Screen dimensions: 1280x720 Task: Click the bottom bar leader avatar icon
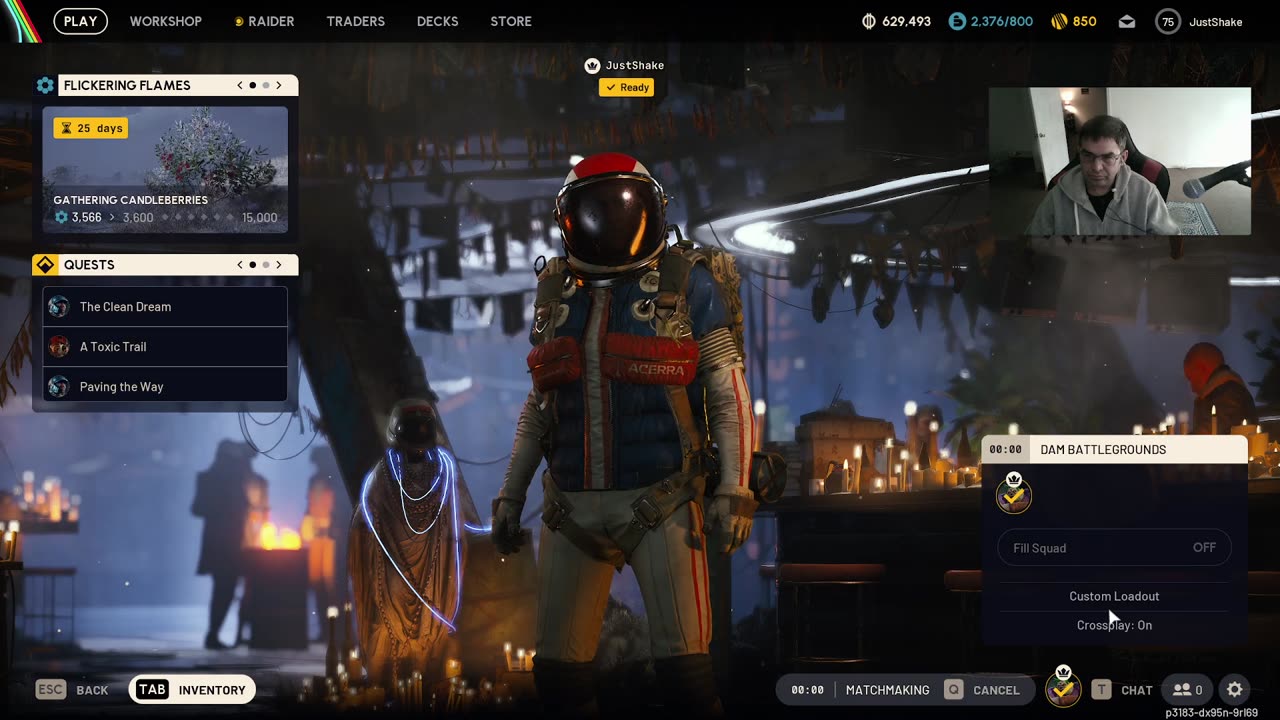pos(1063,687)
